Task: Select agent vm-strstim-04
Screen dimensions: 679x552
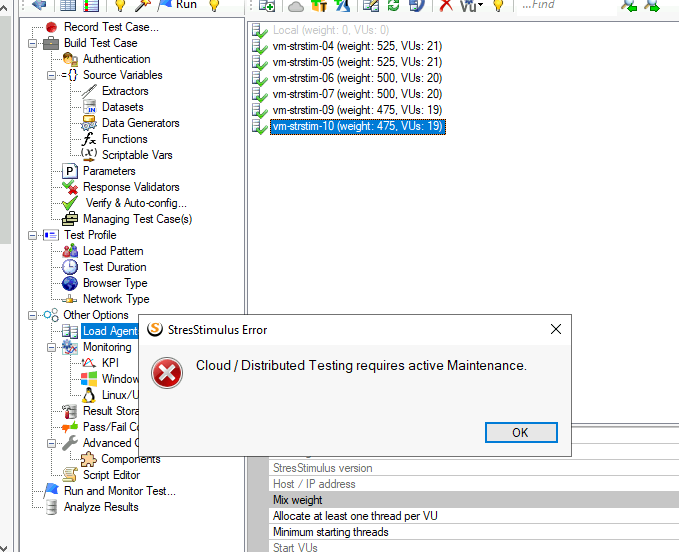Action: [x=357, y=46]
